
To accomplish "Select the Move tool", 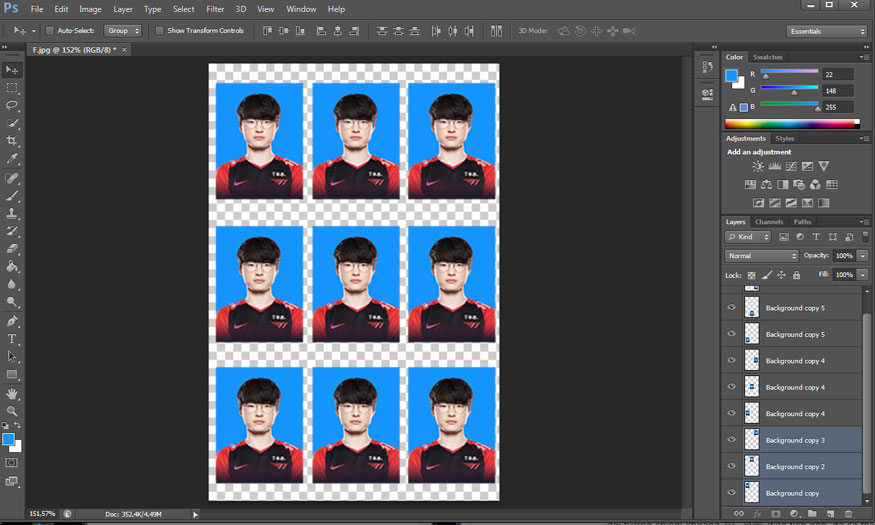I will tap(12, 70).
